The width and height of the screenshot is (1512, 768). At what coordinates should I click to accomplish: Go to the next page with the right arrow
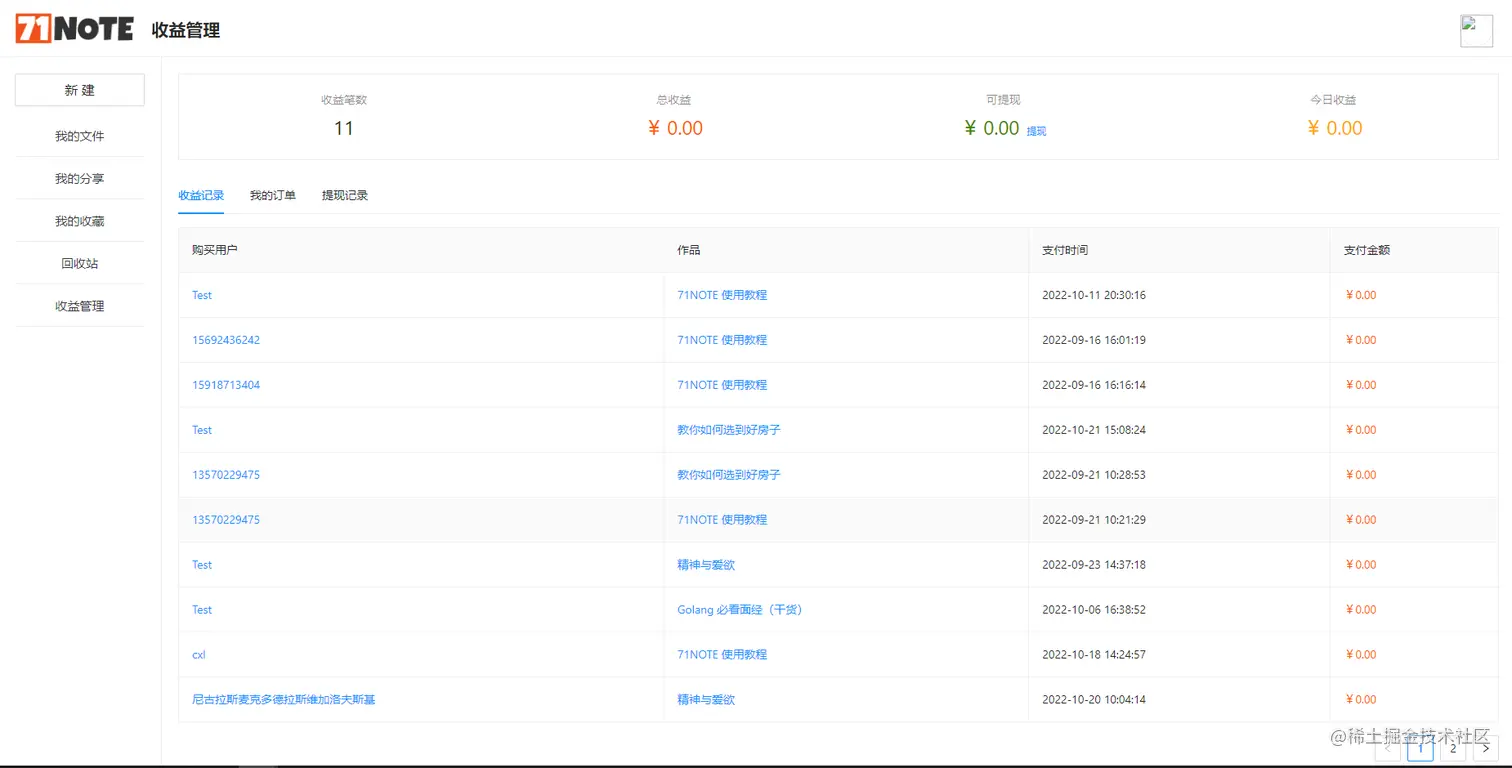pyautogui.click(x=1486, y=748)
